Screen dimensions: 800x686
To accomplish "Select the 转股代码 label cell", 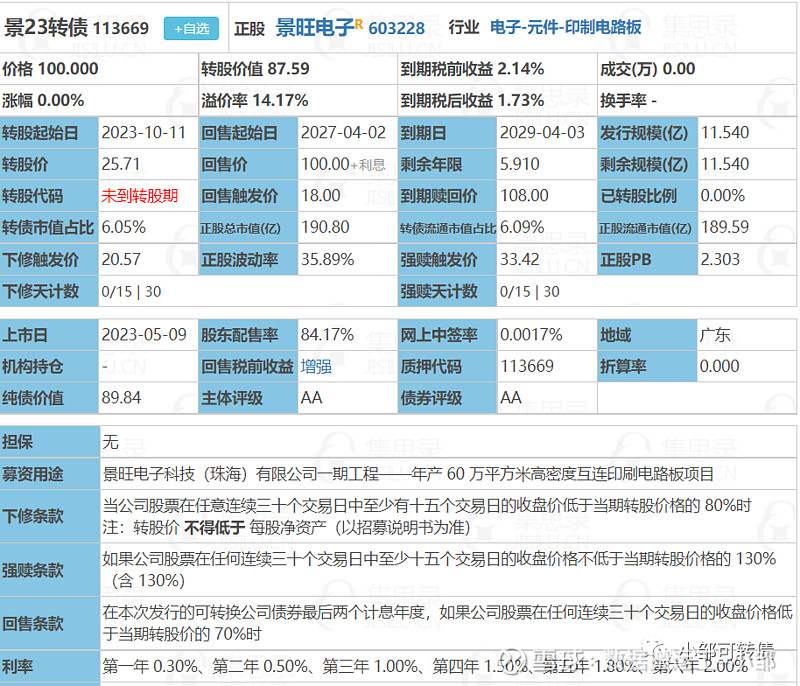I will 49,196.
